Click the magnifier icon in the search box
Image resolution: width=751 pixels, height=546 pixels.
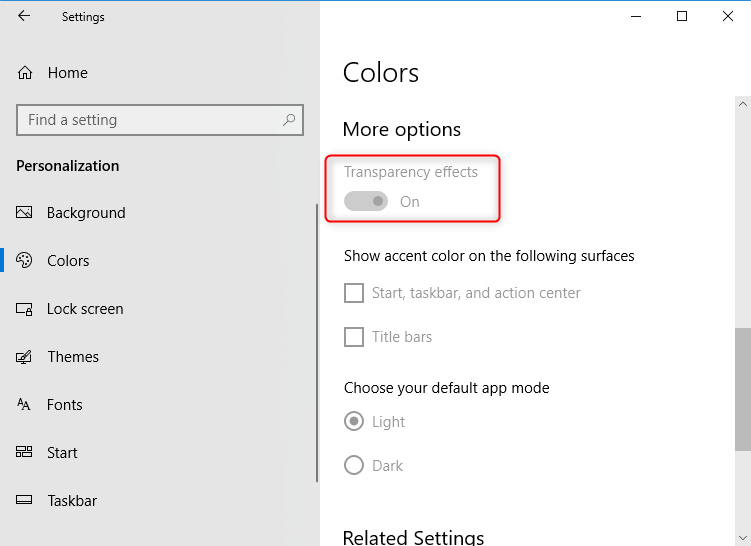tap(289, 120)
